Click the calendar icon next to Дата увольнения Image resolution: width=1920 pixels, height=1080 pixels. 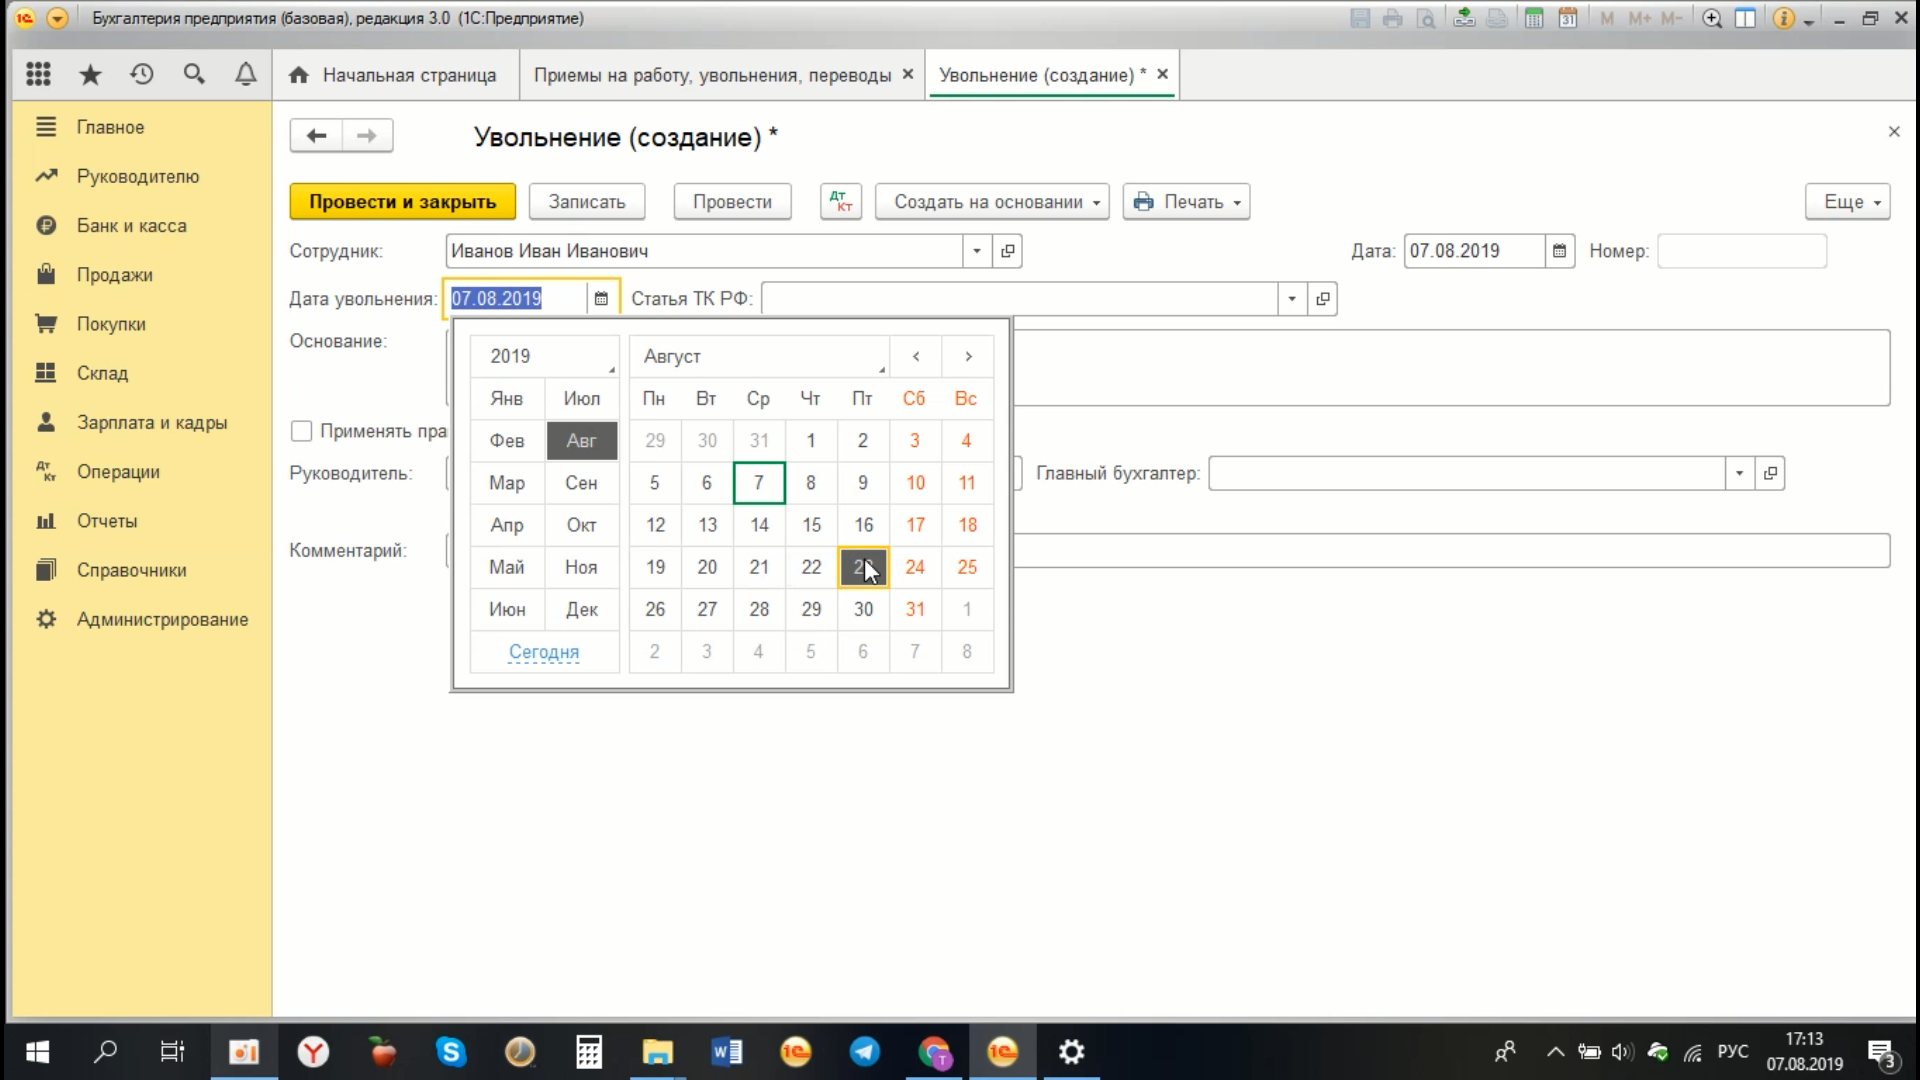click(601, 298)
